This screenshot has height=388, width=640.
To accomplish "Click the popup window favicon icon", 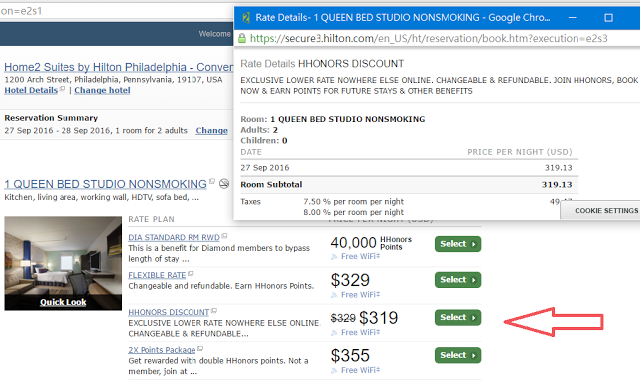I will point(246,18).
